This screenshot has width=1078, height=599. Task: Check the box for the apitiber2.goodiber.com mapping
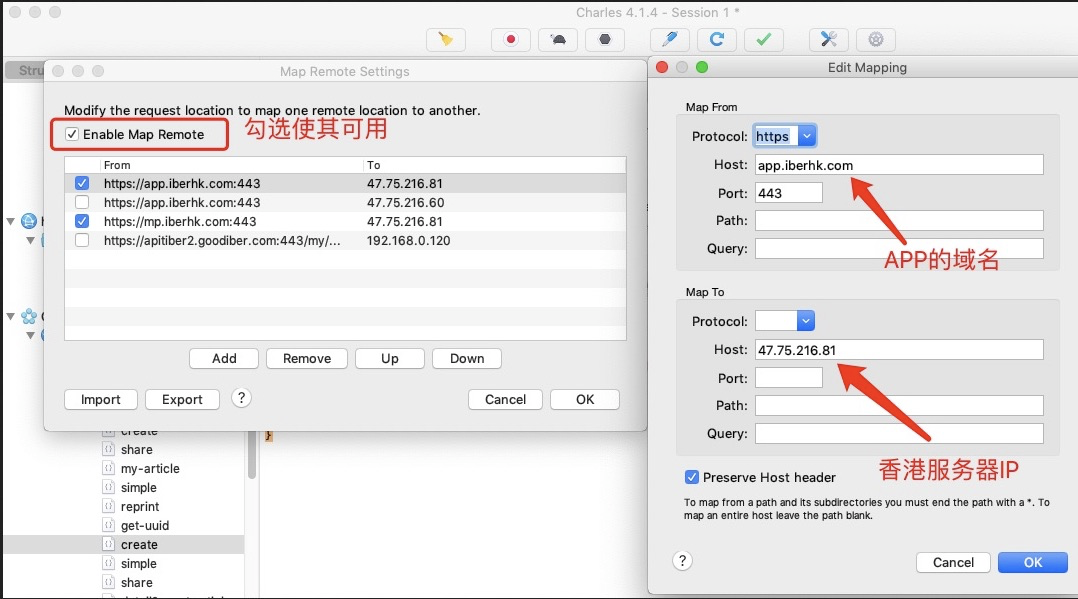coord(82,241)
